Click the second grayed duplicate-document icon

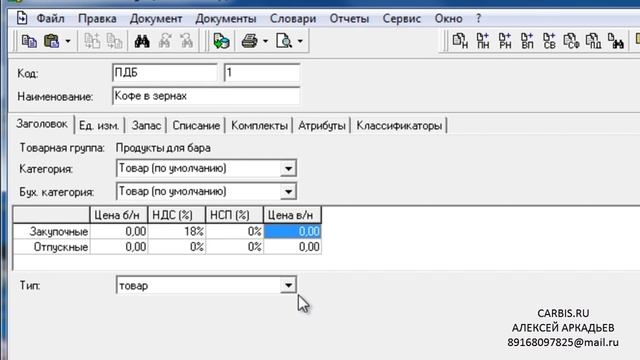(x=114, y=41)
